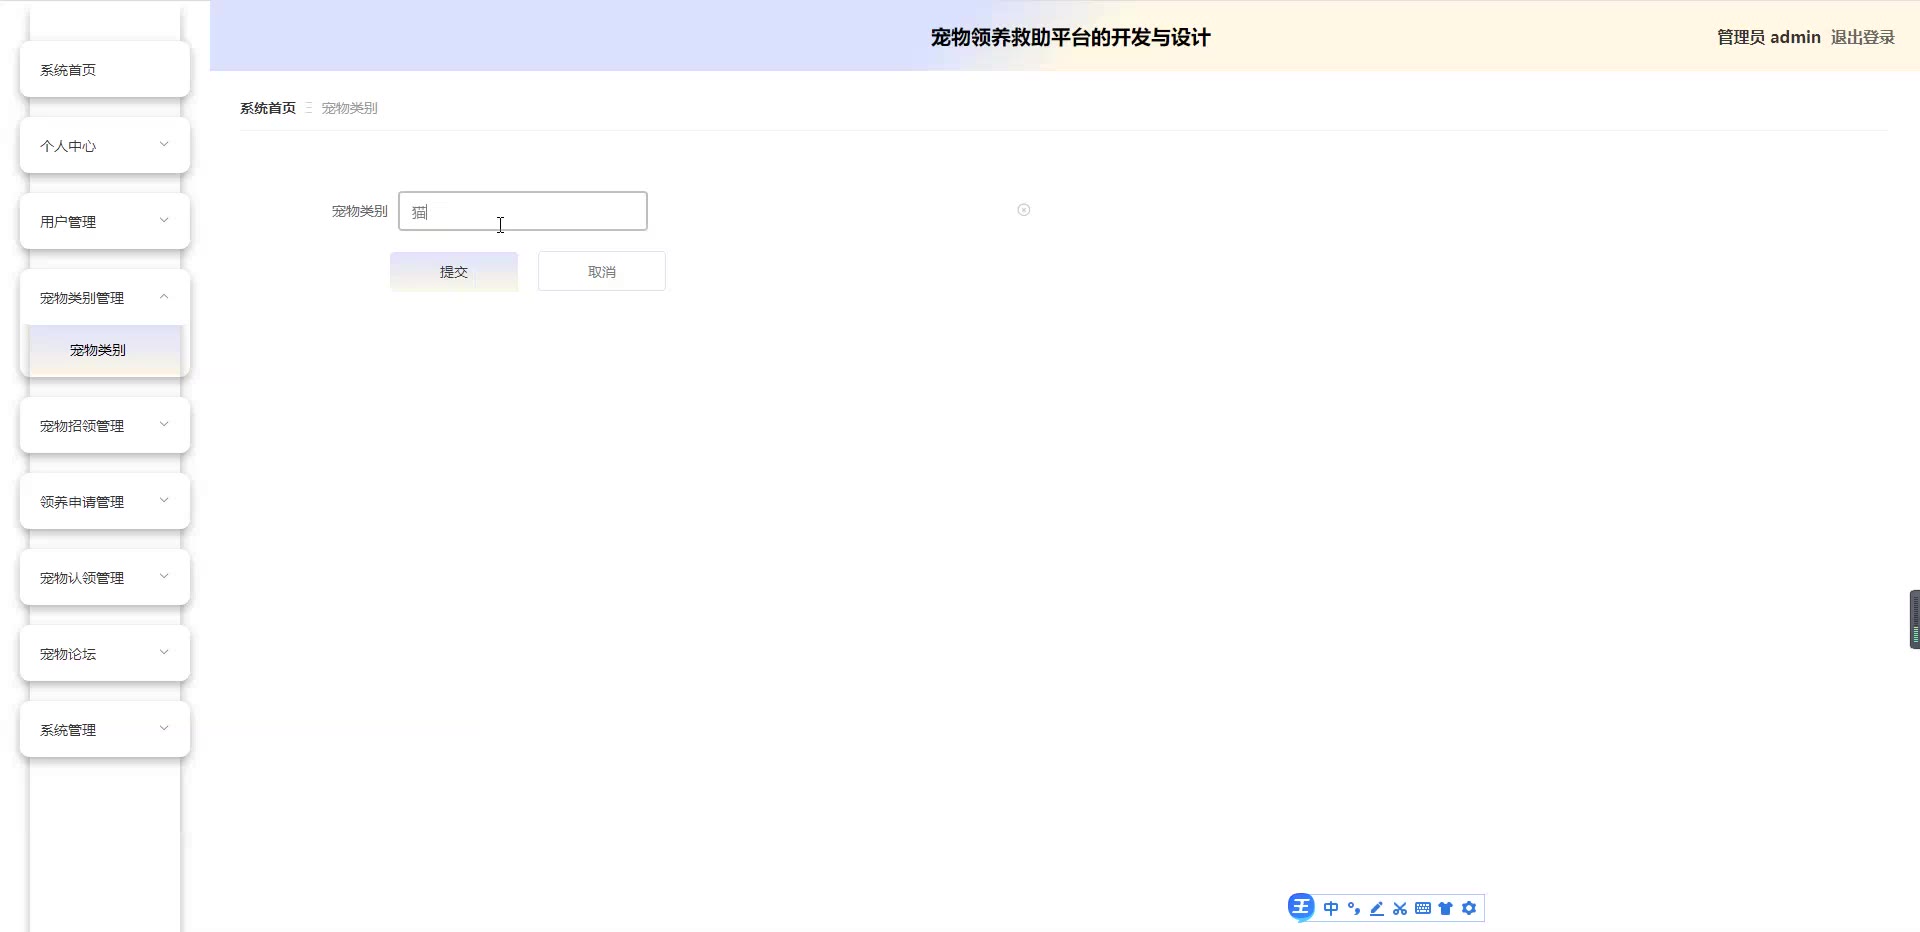Image resolution: width=1920 pixels, height=932 pixels.
Task: Expand the 用户管理 menu chevron
Action: [x=164, y=221]
